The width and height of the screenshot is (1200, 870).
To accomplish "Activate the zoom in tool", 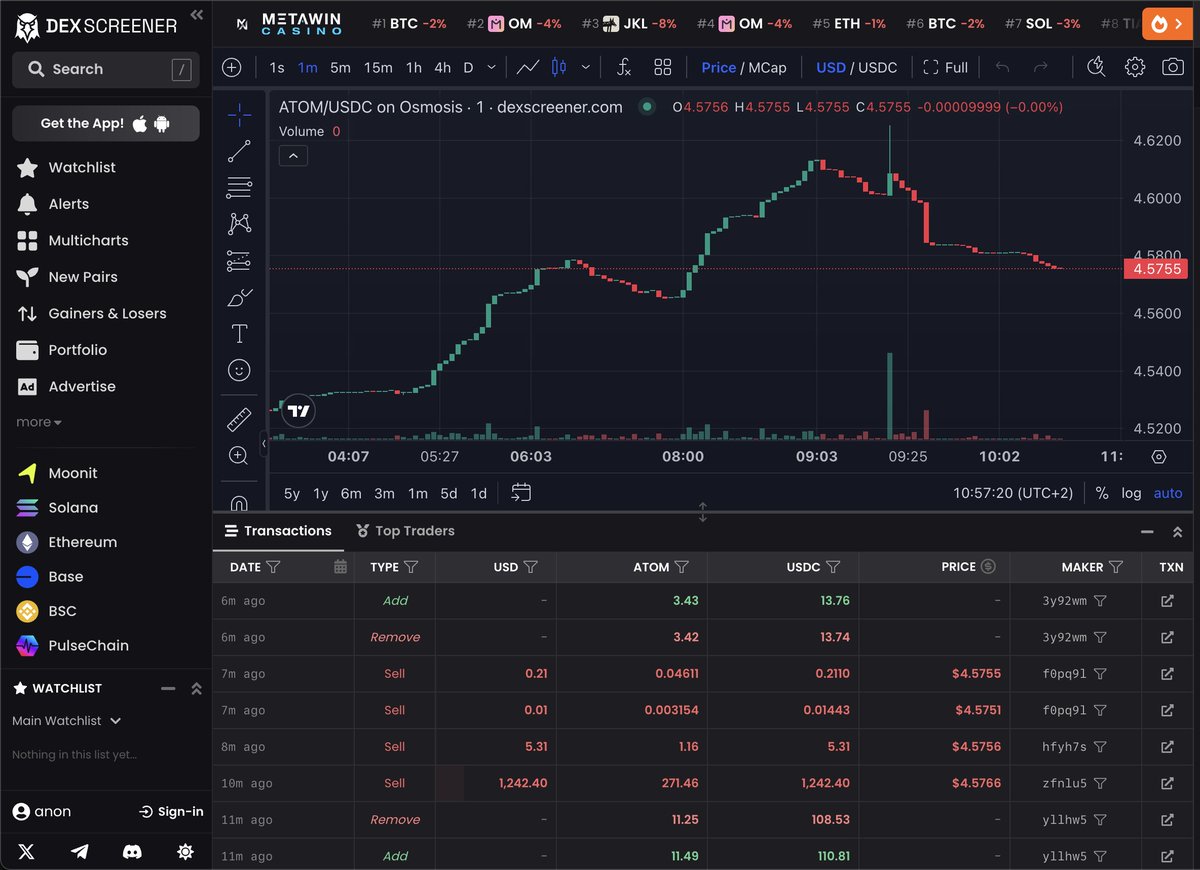I will (239, 456).
